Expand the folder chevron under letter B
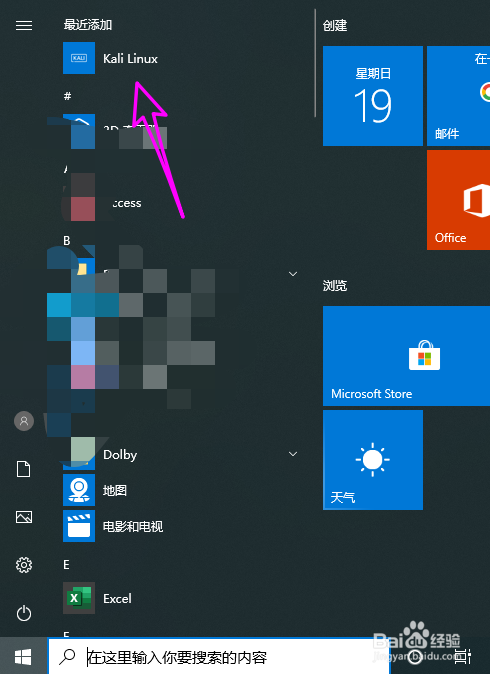The height and width of the screenshot is (674, 490). (293, 274)
